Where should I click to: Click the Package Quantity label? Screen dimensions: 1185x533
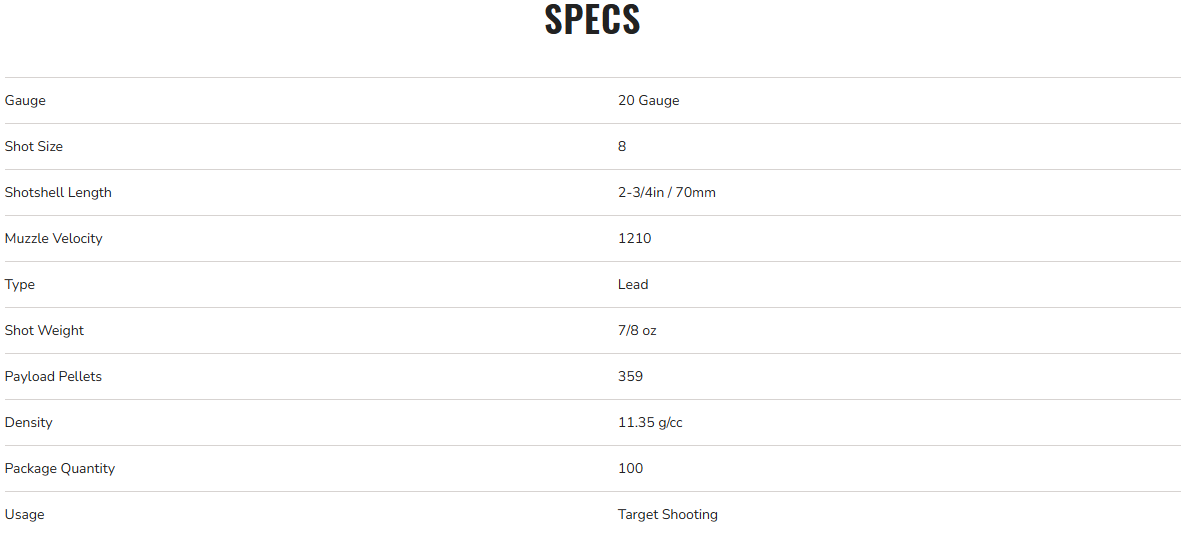click(x=60, y=468)
